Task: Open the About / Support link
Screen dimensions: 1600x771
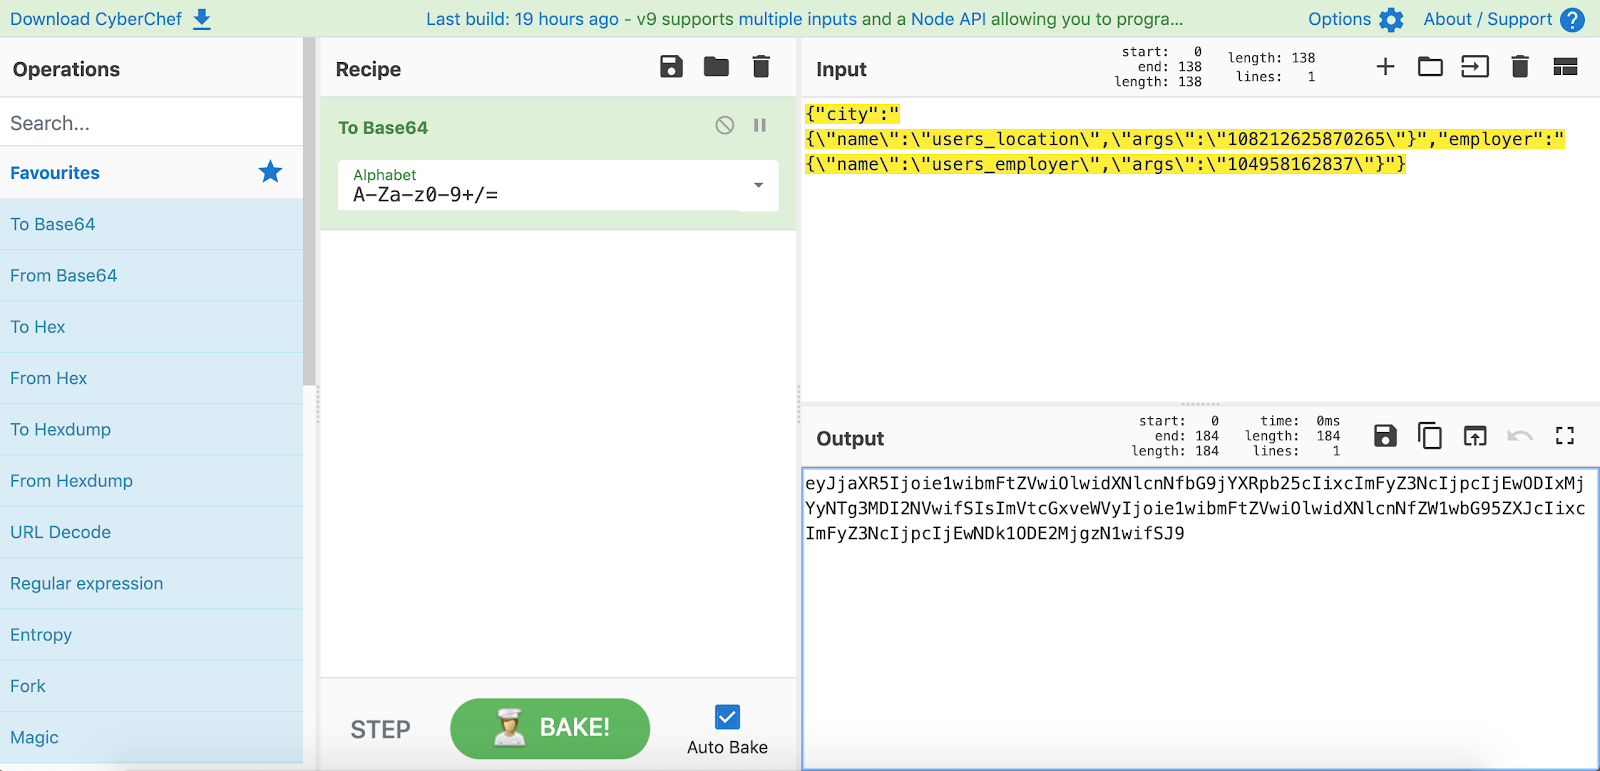Action: [1488, 19]
